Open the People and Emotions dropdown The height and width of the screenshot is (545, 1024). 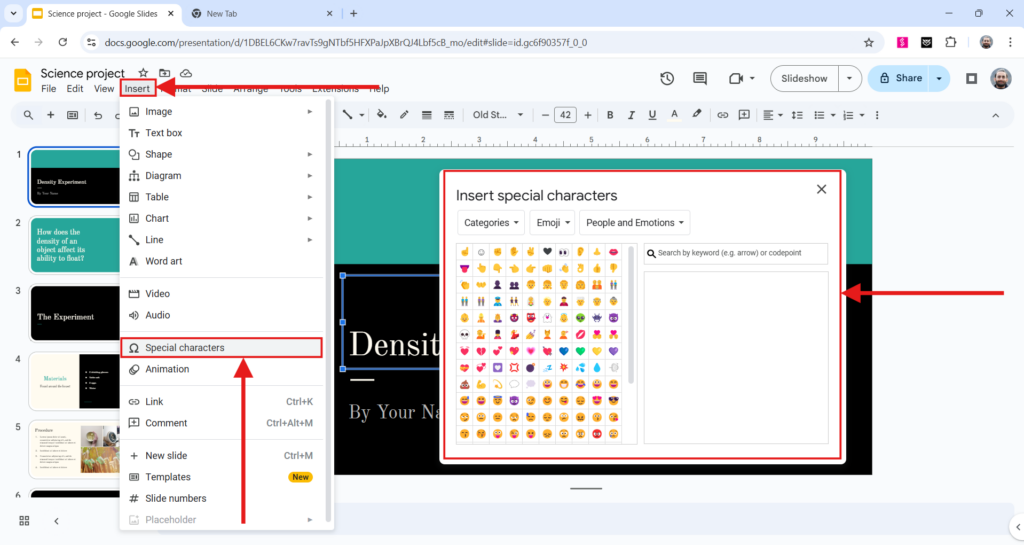[634, 223]
